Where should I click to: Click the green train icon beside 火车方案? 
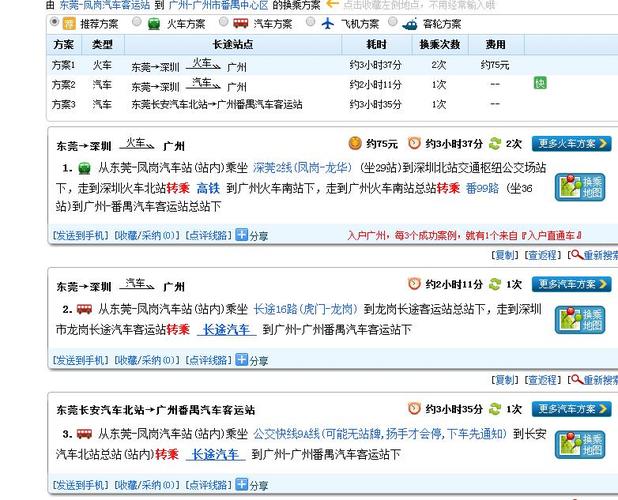click(x=154, y=24)
